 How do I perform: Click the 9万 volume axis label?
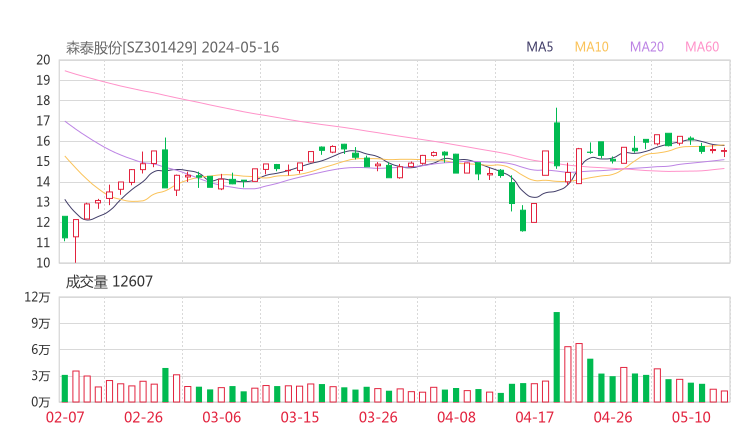pos(41,323)
